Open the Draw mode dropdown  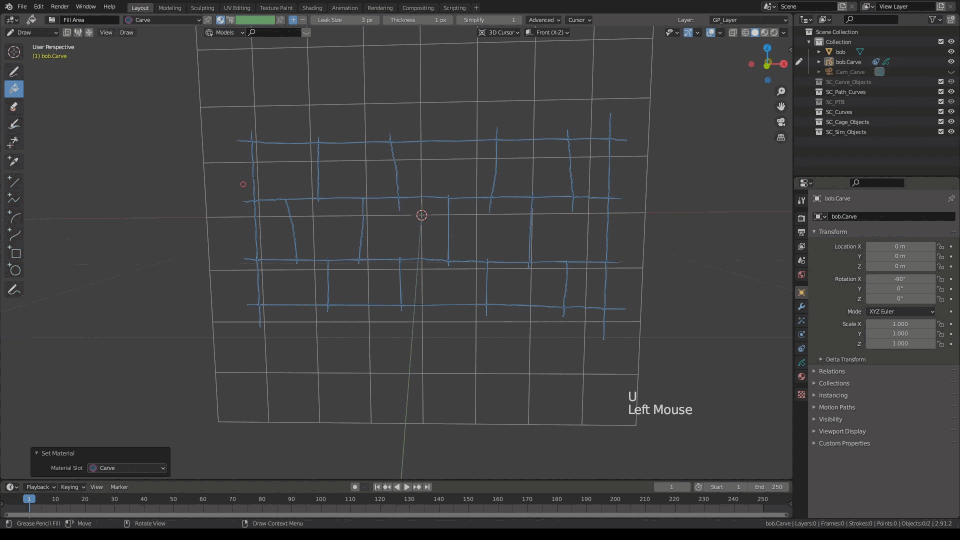pos(33,32)
